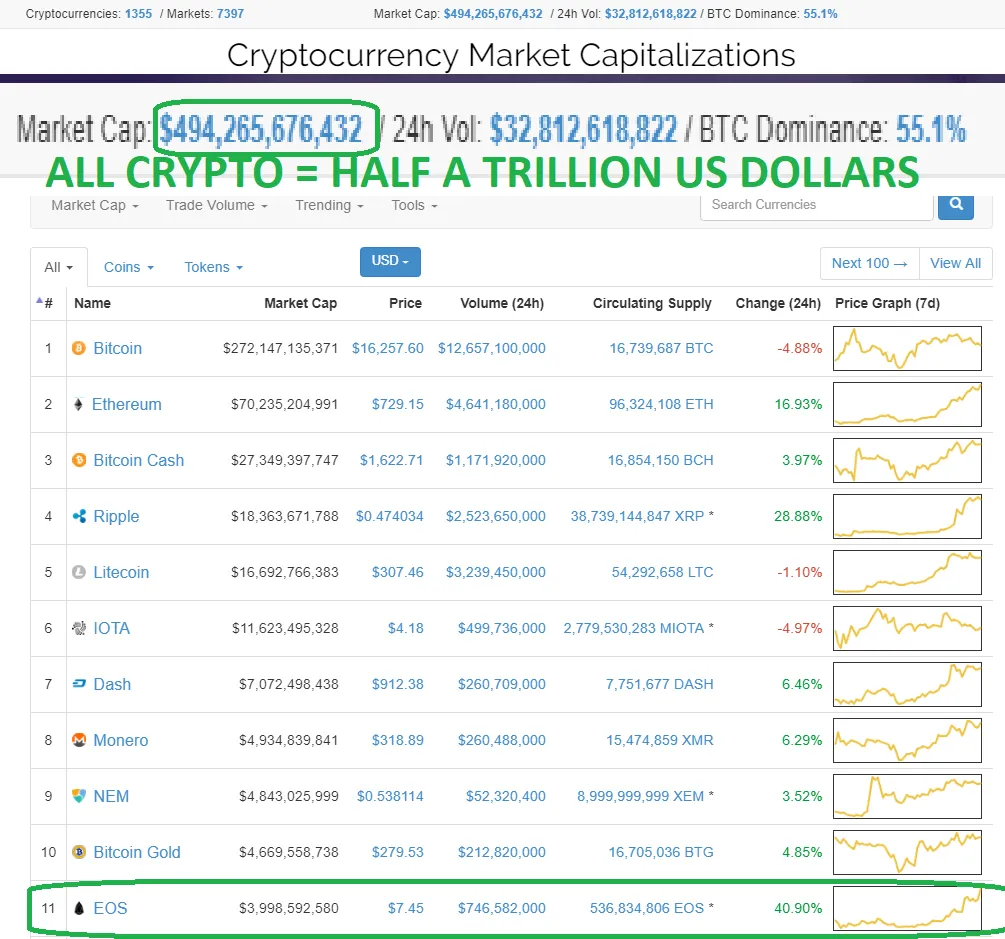
Task: Expand the Tools dropdown
Action: (415, 205)
